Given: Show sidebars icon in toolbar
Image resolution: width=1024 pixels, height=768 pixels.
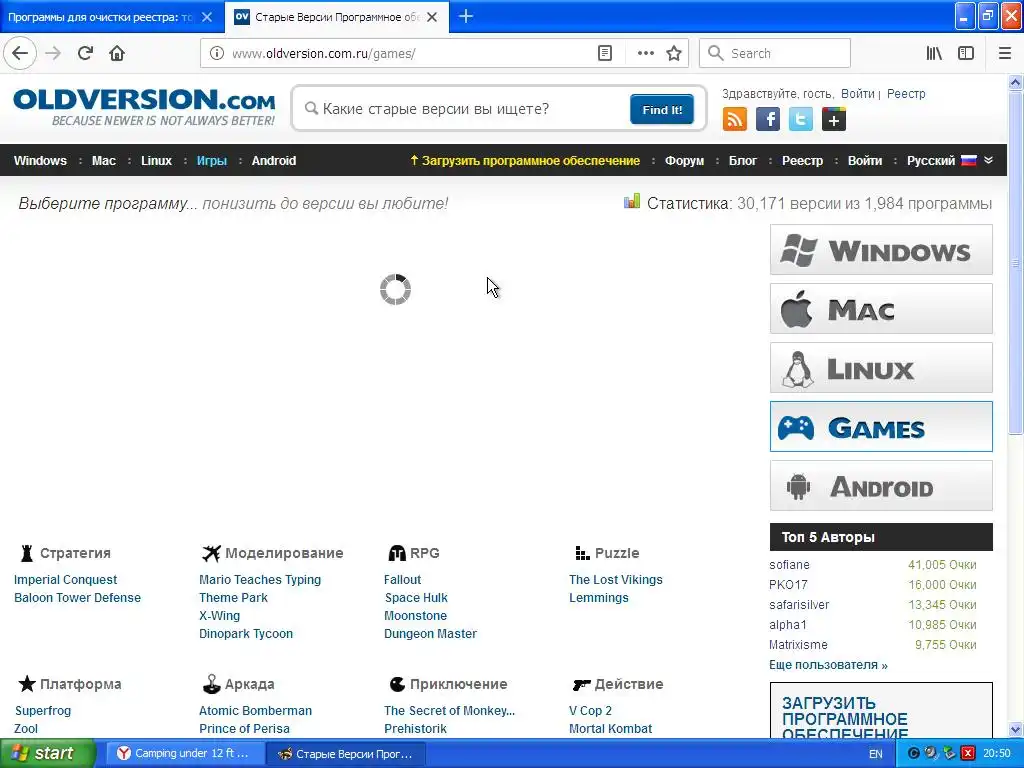Looking at the screenshot, I should point(966,53).
